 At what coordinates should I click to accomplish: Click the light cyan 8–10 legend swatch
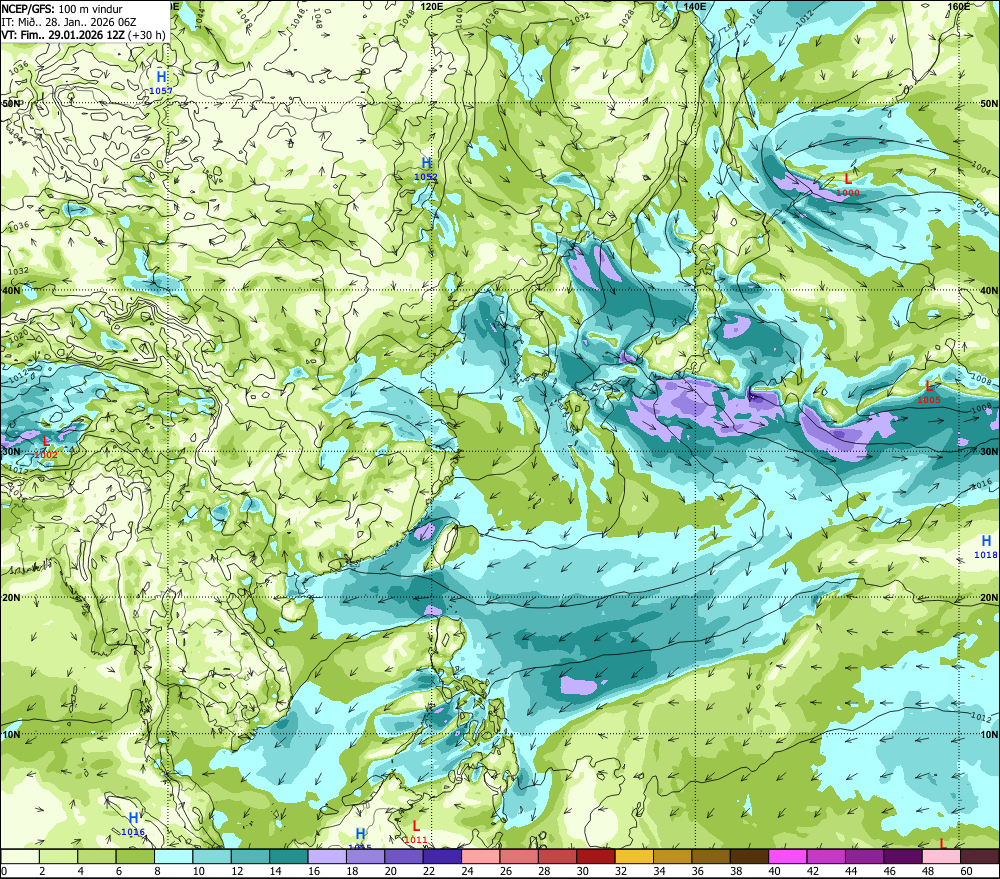point(173,856)
